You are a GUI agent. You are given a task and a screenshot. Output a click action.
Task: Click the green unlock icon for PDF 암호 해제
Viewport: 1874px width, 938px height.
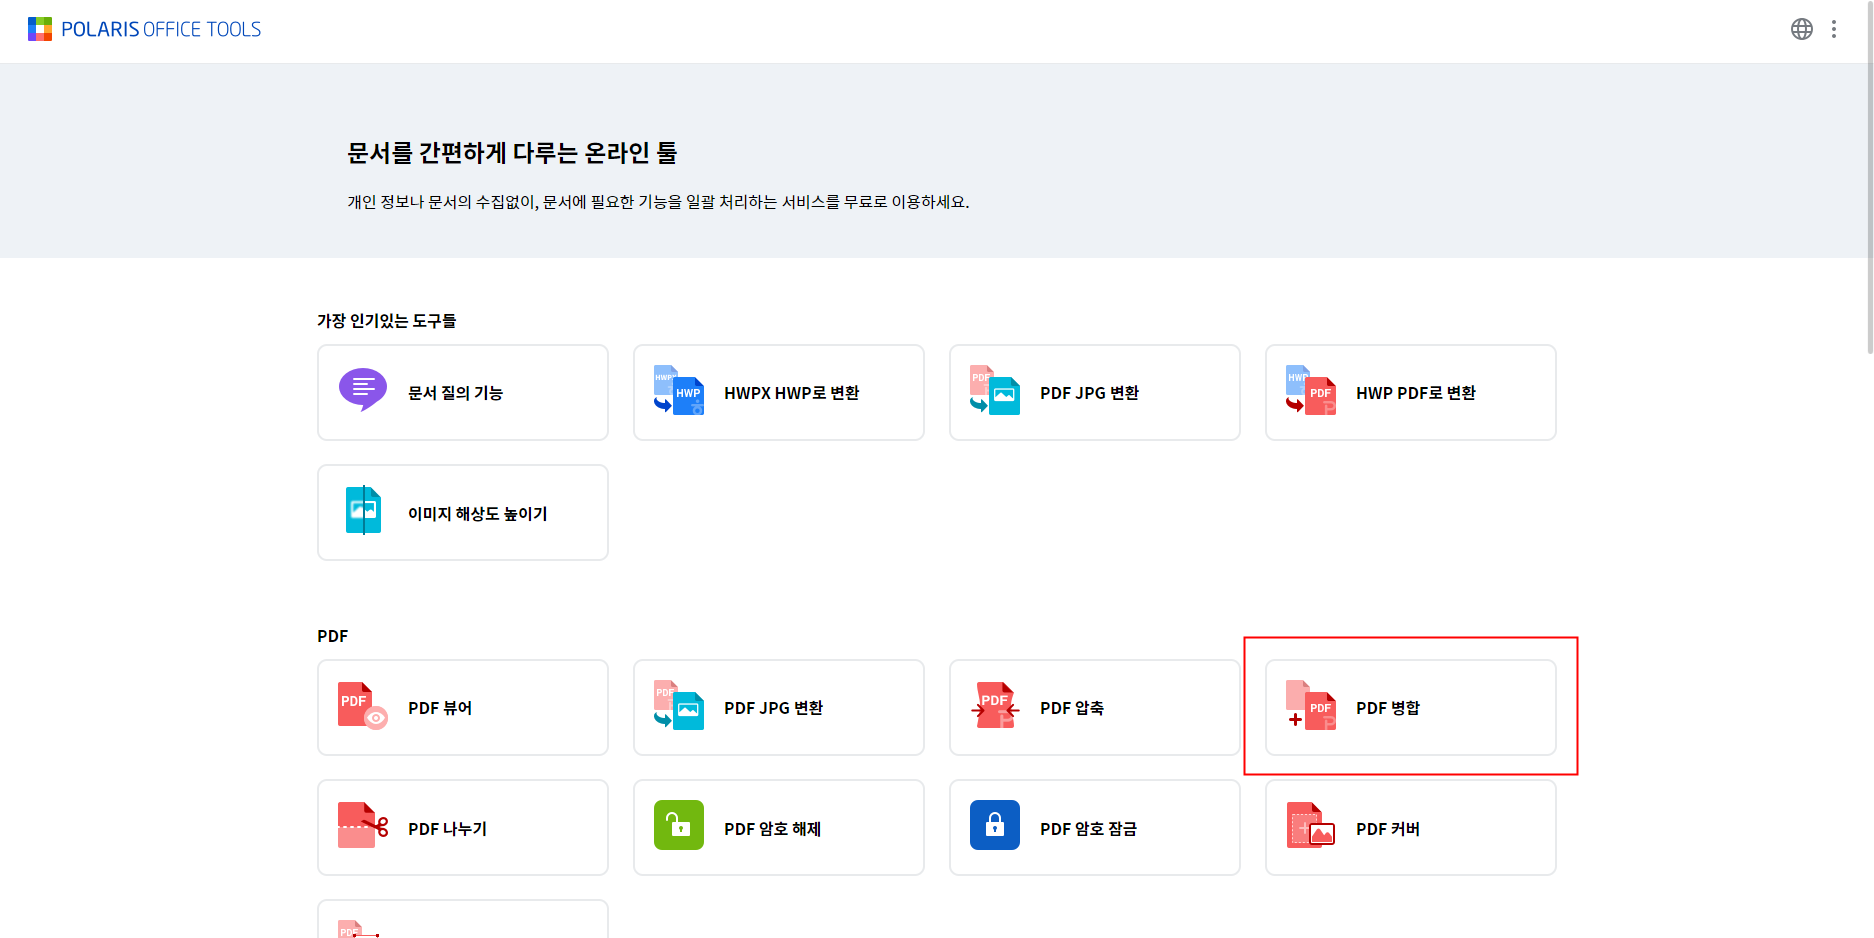point(679,825)
